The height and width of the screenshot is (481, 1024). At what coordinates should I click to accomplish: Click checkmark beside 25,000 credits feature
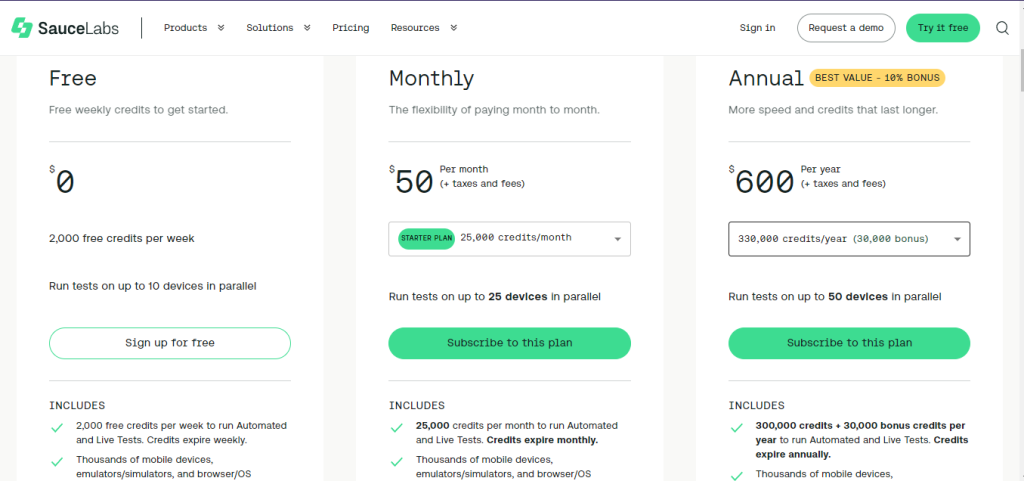tap(396, 428)
